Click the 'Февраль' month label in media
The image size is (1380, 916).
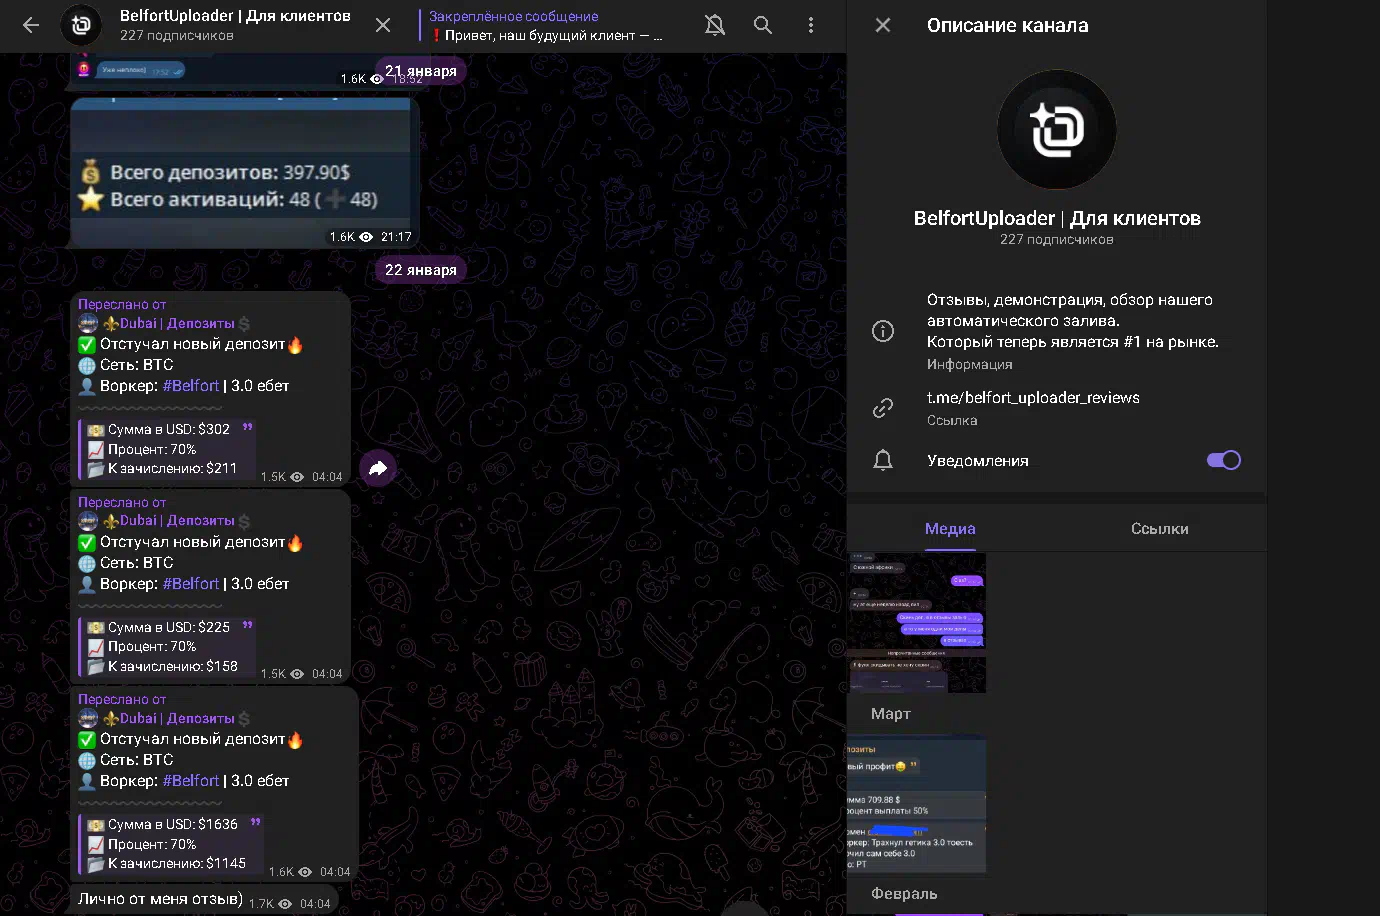tap(904, 894)
